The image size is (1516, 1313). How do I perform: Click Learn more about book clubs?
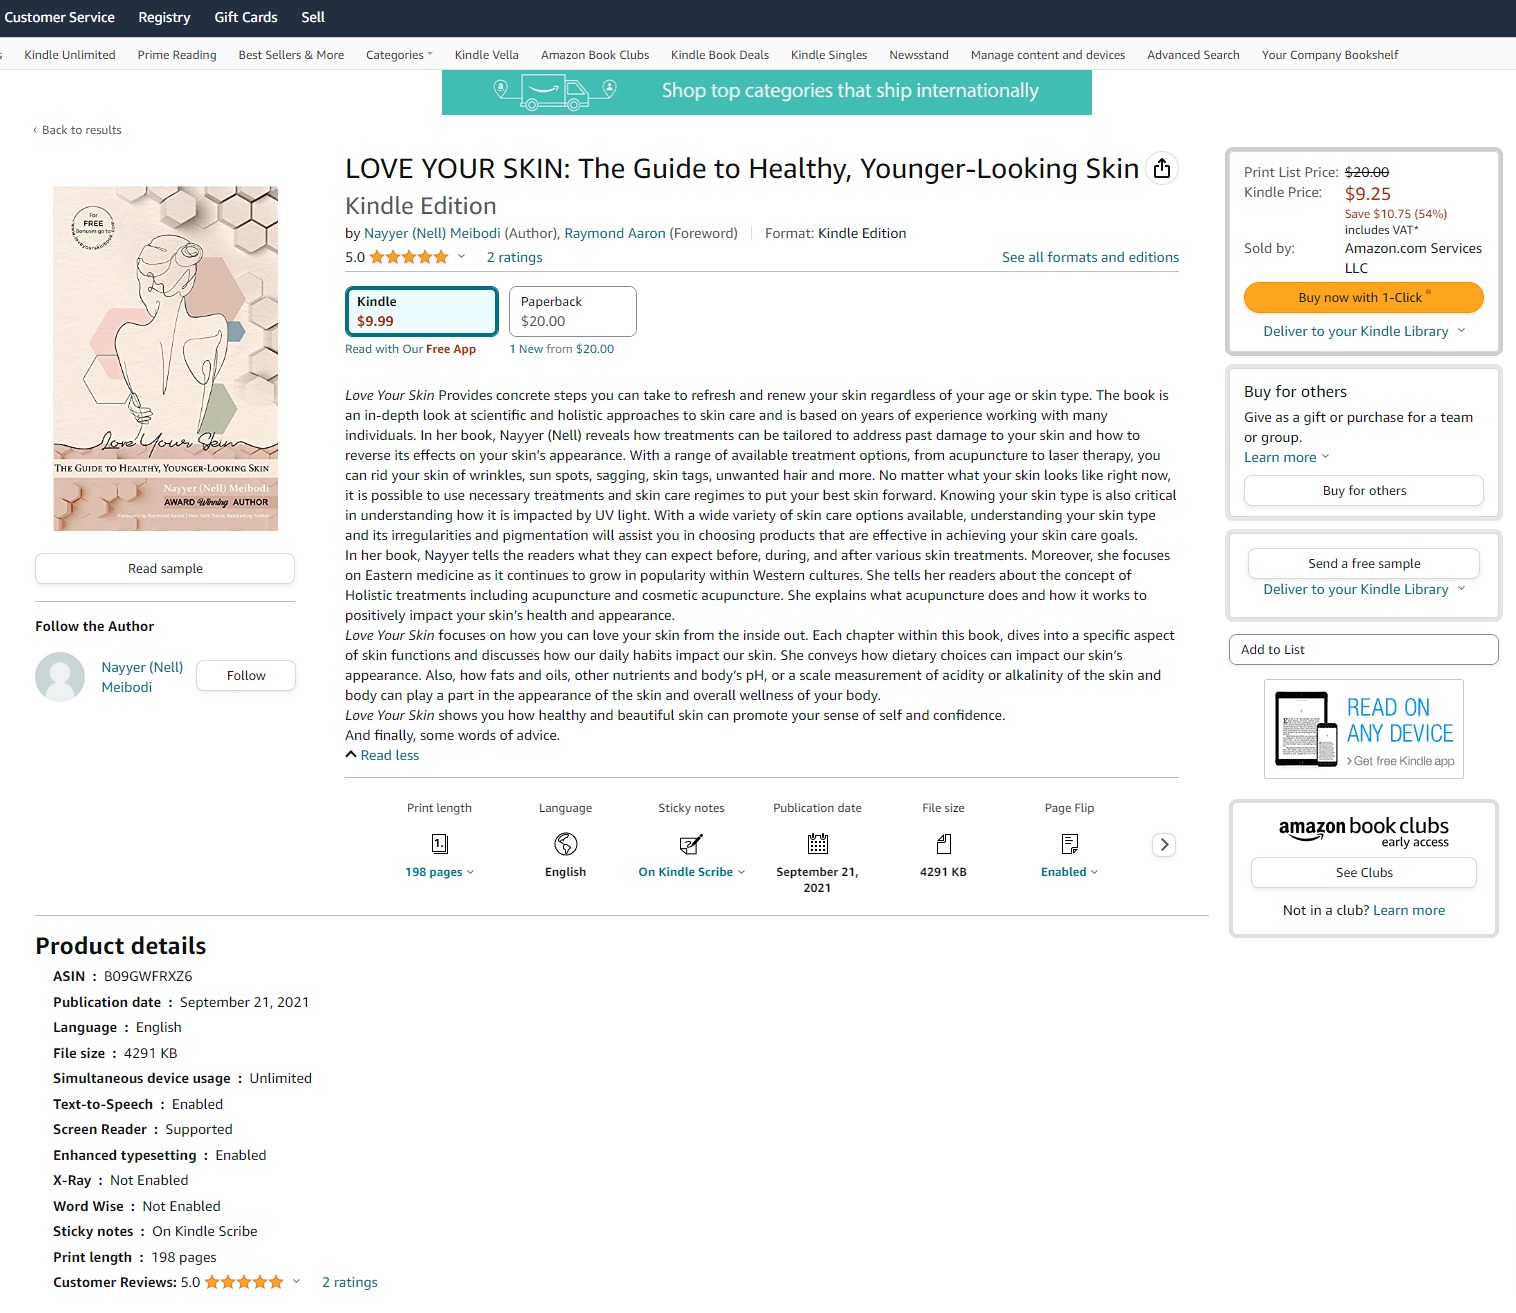[1409, 910]
